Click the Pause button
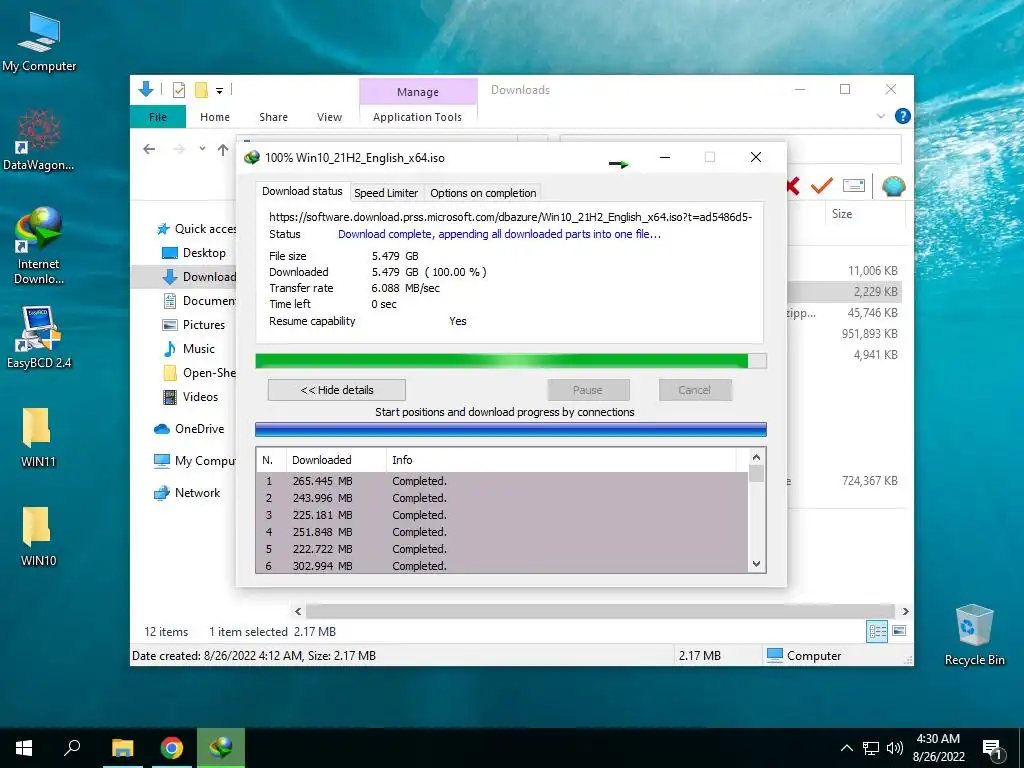 click(588, 390)
